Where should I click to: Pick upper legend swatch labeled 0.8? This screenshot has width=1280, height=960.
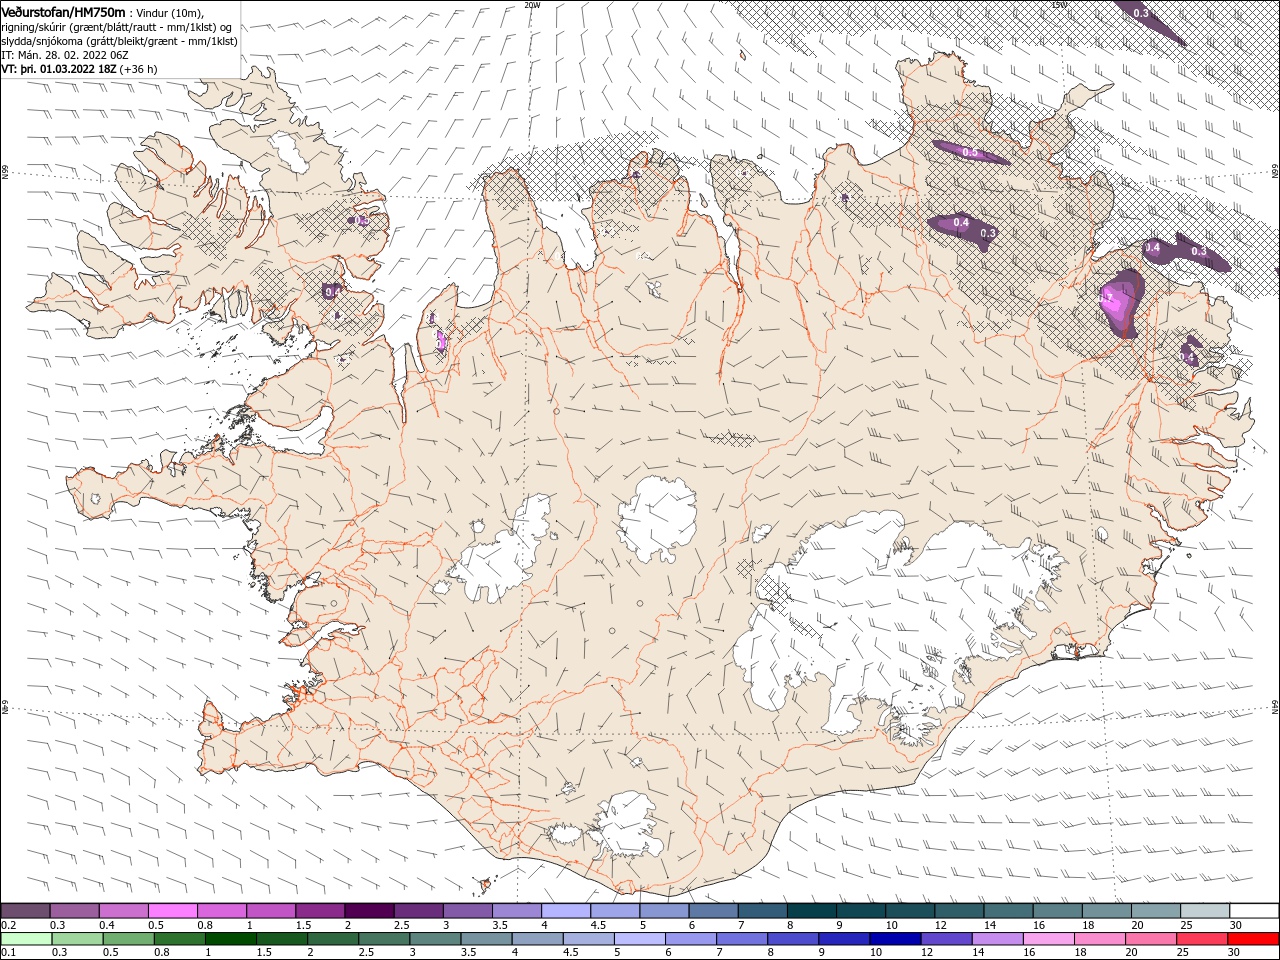[221, 911]
